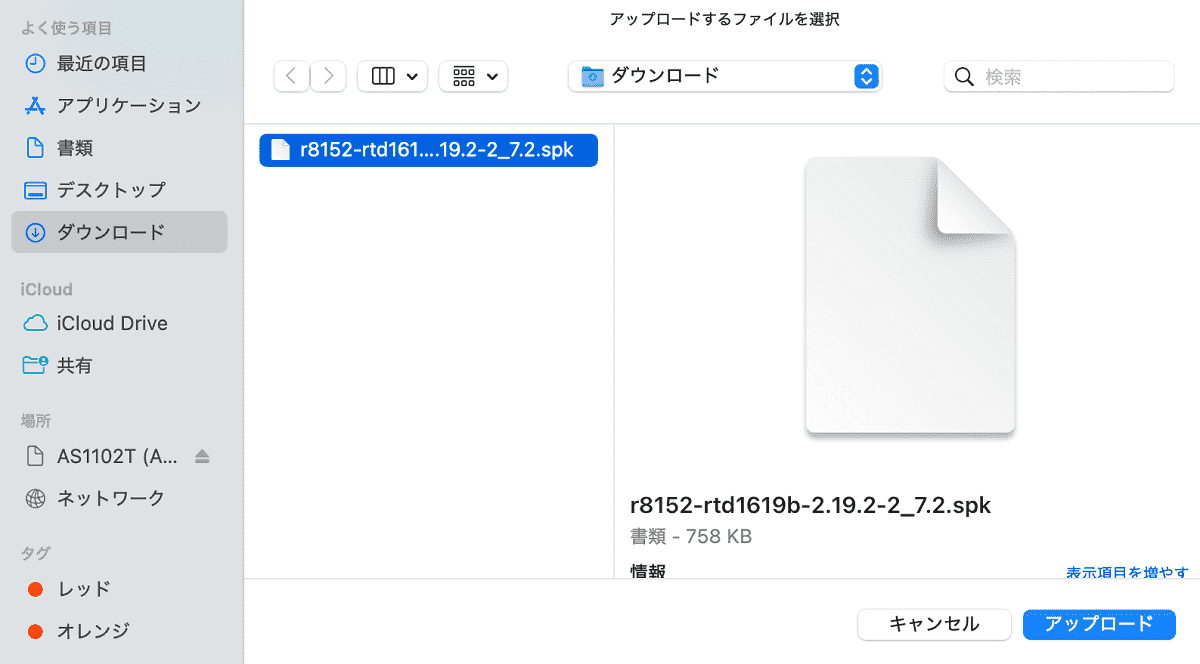Select ダウンロード in the sidebar
The height and width of the screenshot is (664, 1200).
120,232
